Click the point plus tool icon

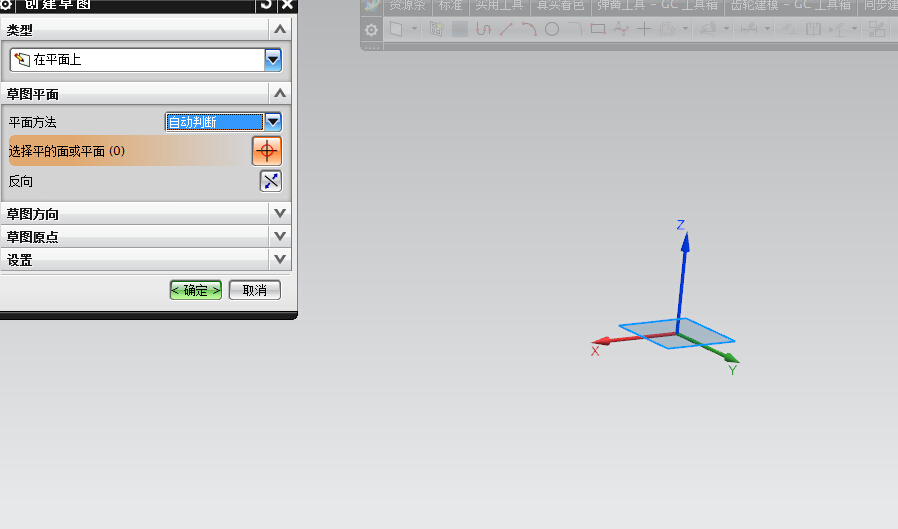tap(644, 29)
